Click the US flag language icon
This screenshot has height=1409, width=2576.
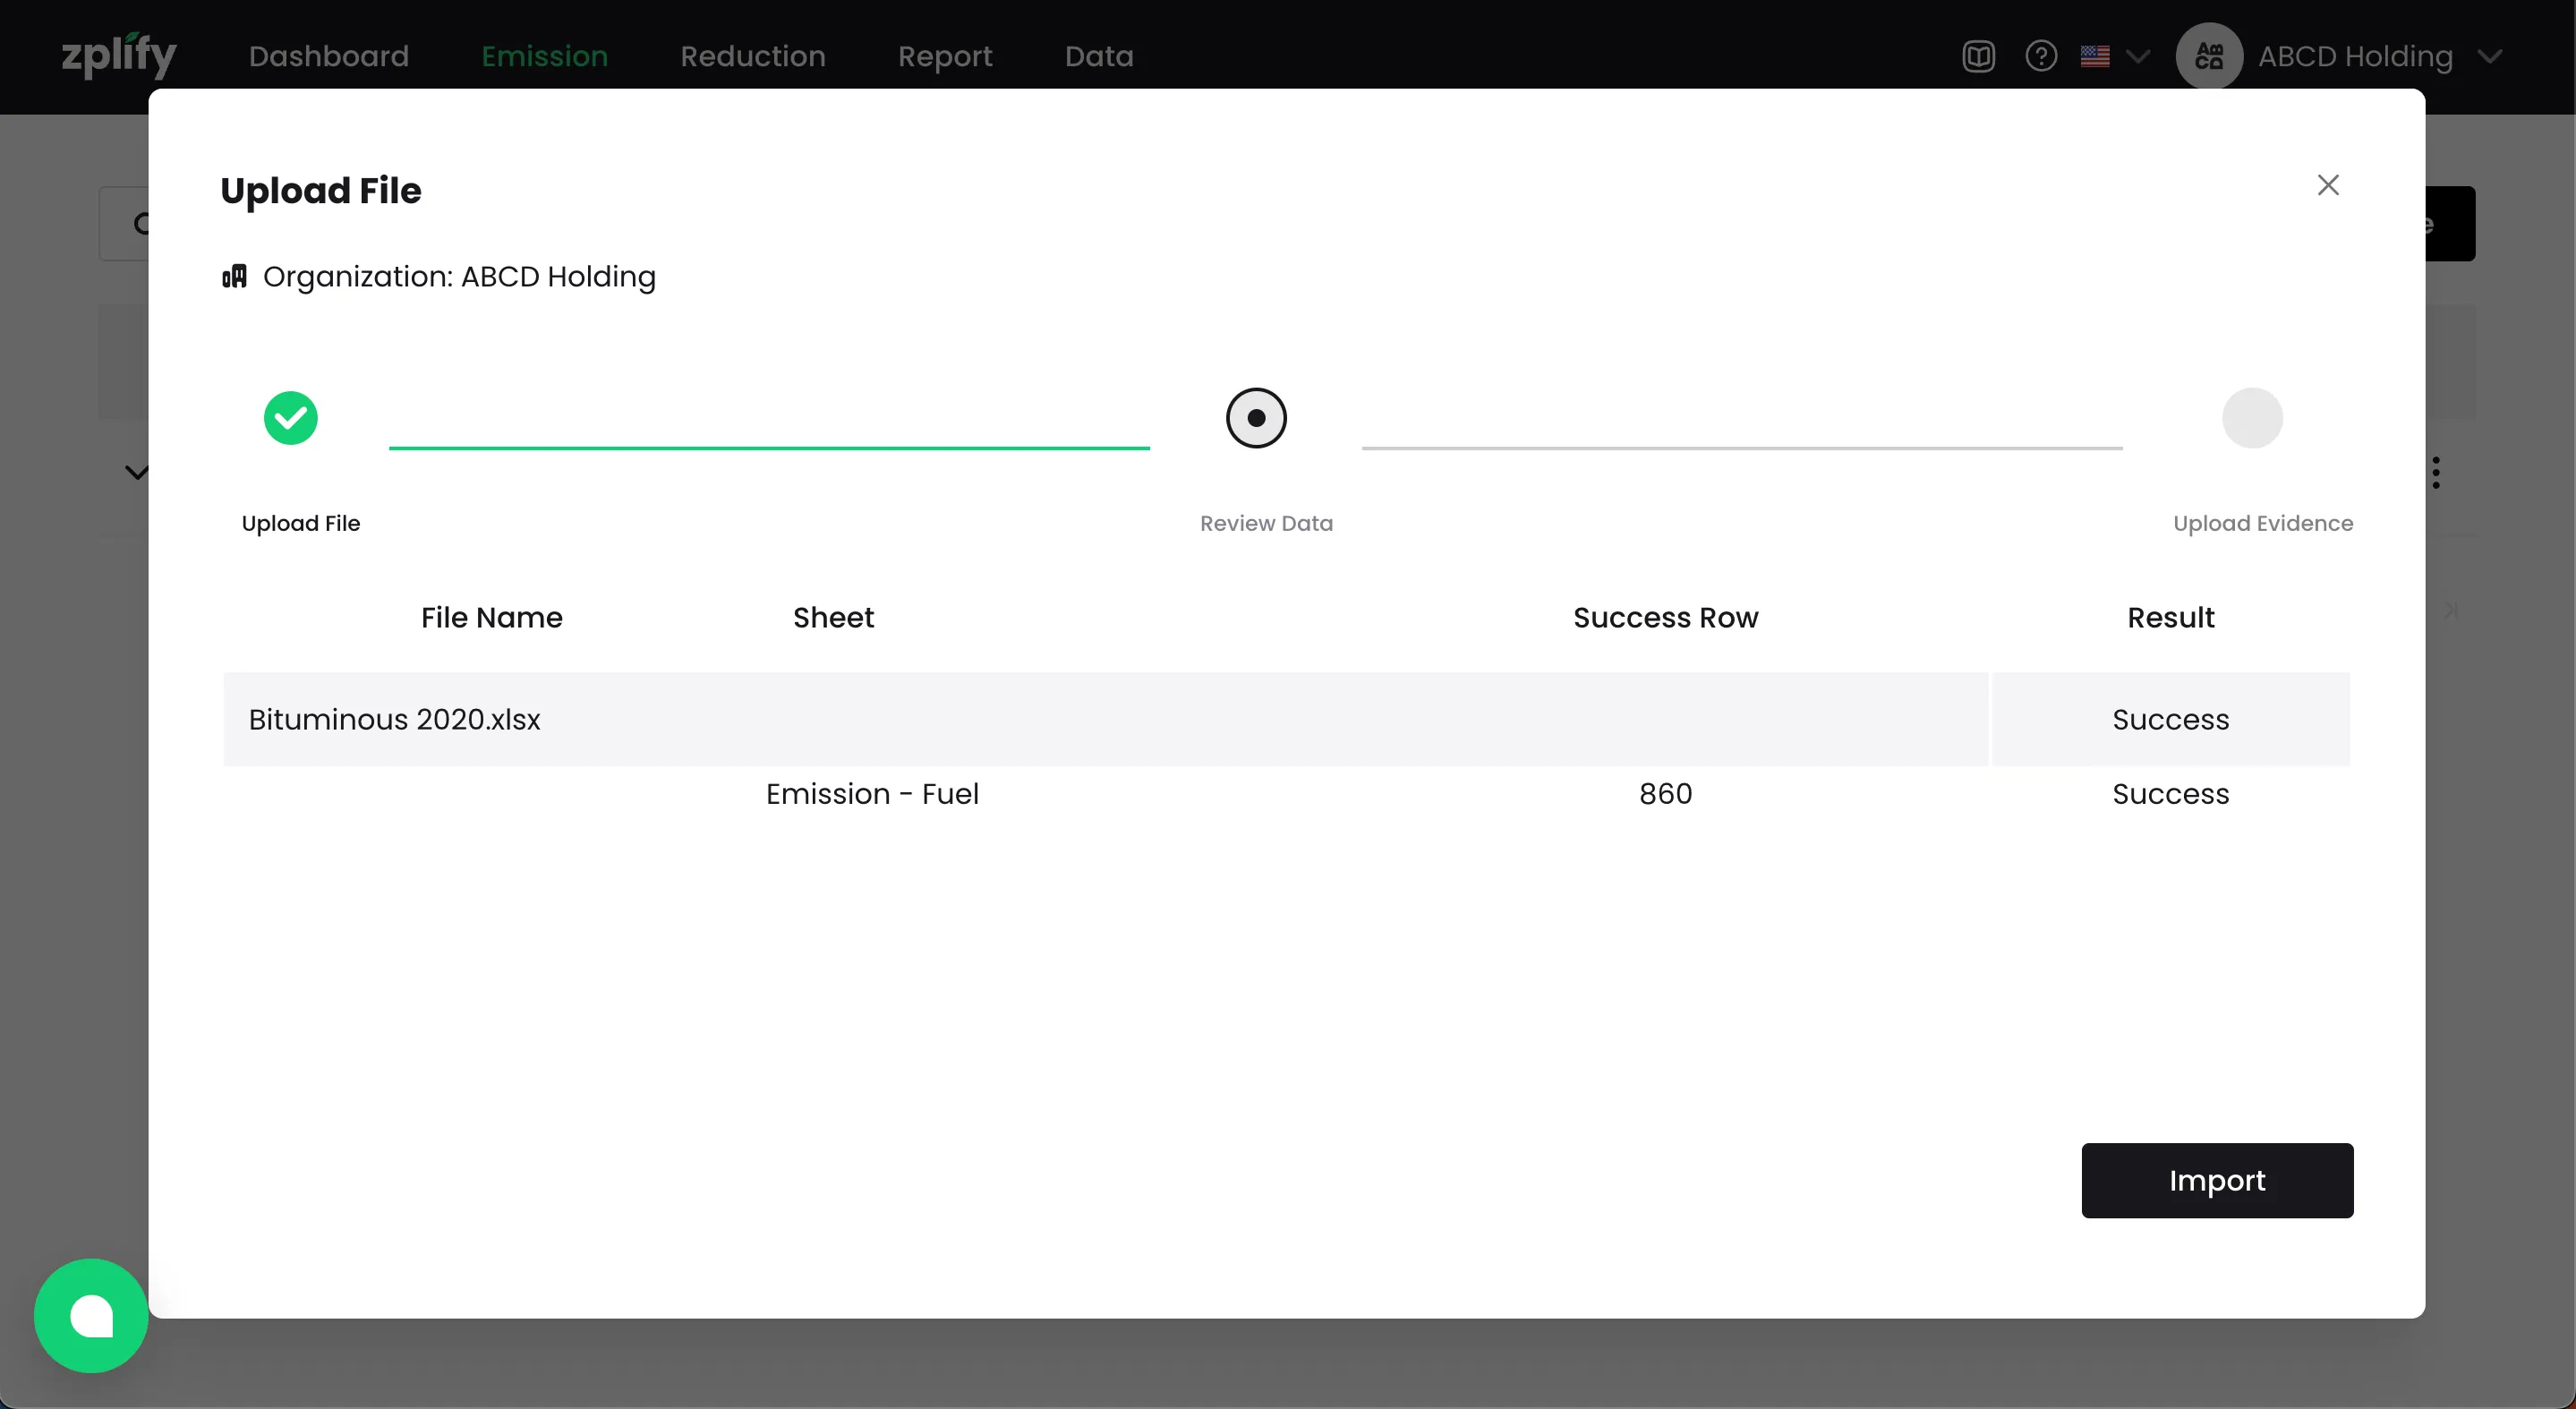2094,56
